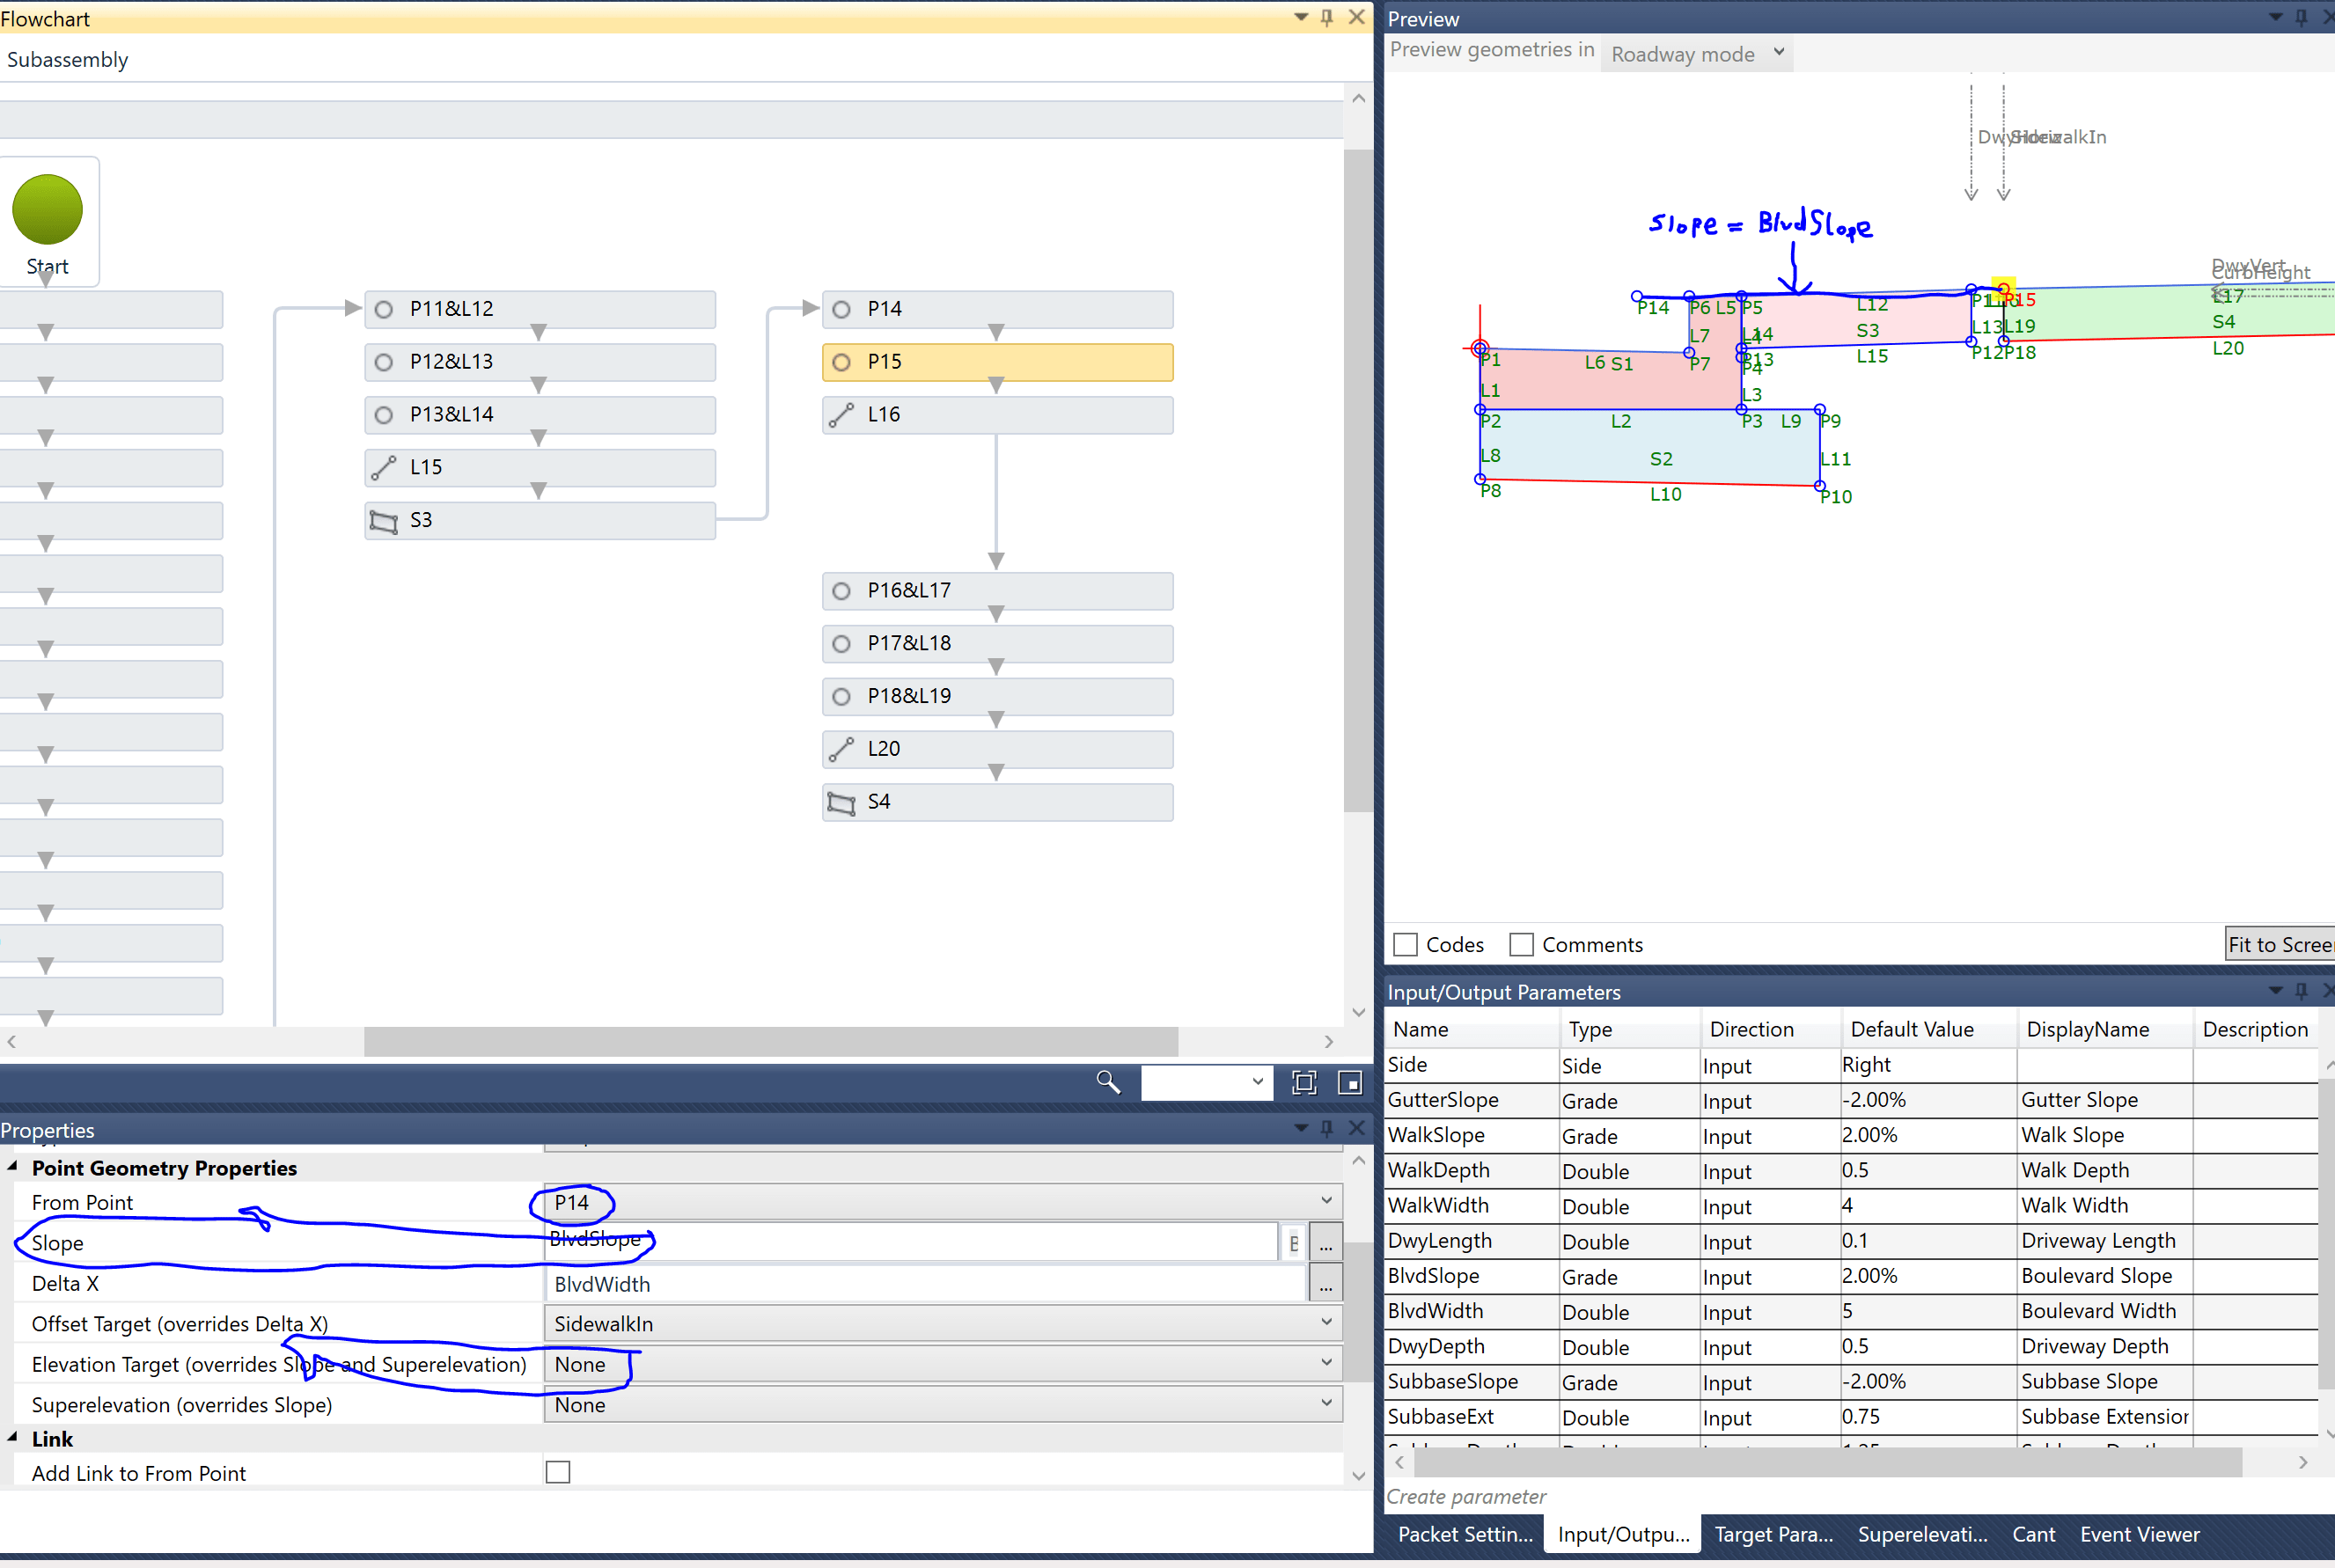Pin the Preview panel
Viewport: 2335px width, 1568px height.
tap(2301, 18)
